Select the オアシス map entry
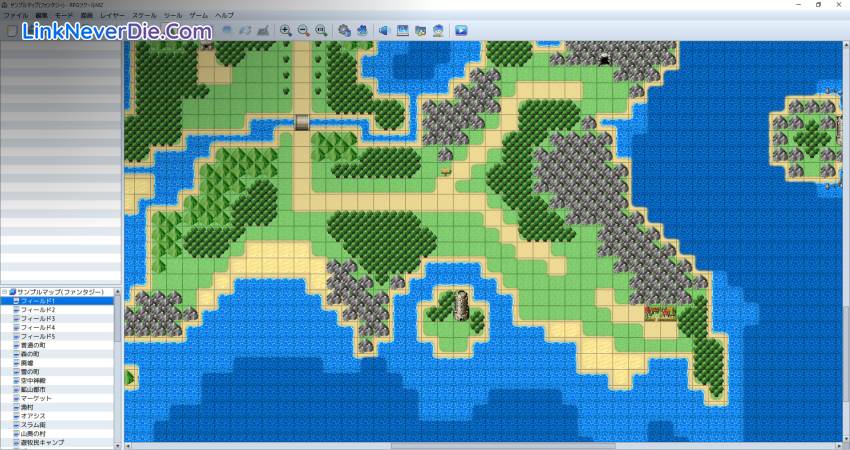The width and height of the screenshot is (850, 450). 35,416
